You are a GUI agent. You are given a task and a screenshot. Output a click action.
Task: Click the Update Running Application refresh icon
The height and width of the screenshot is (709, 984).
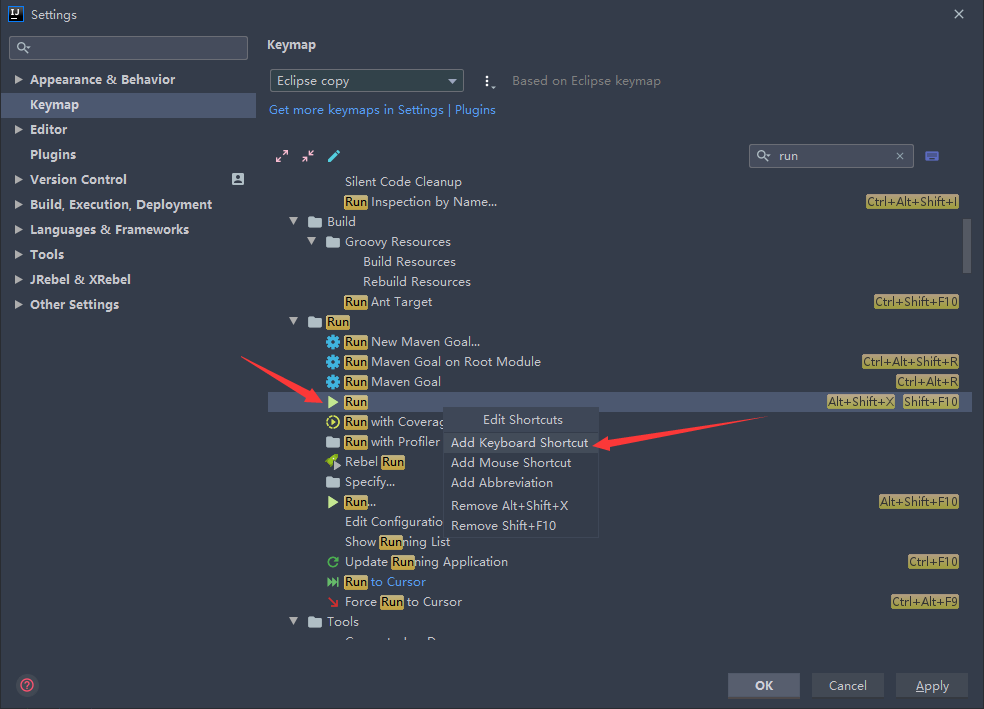coord(333,562)
